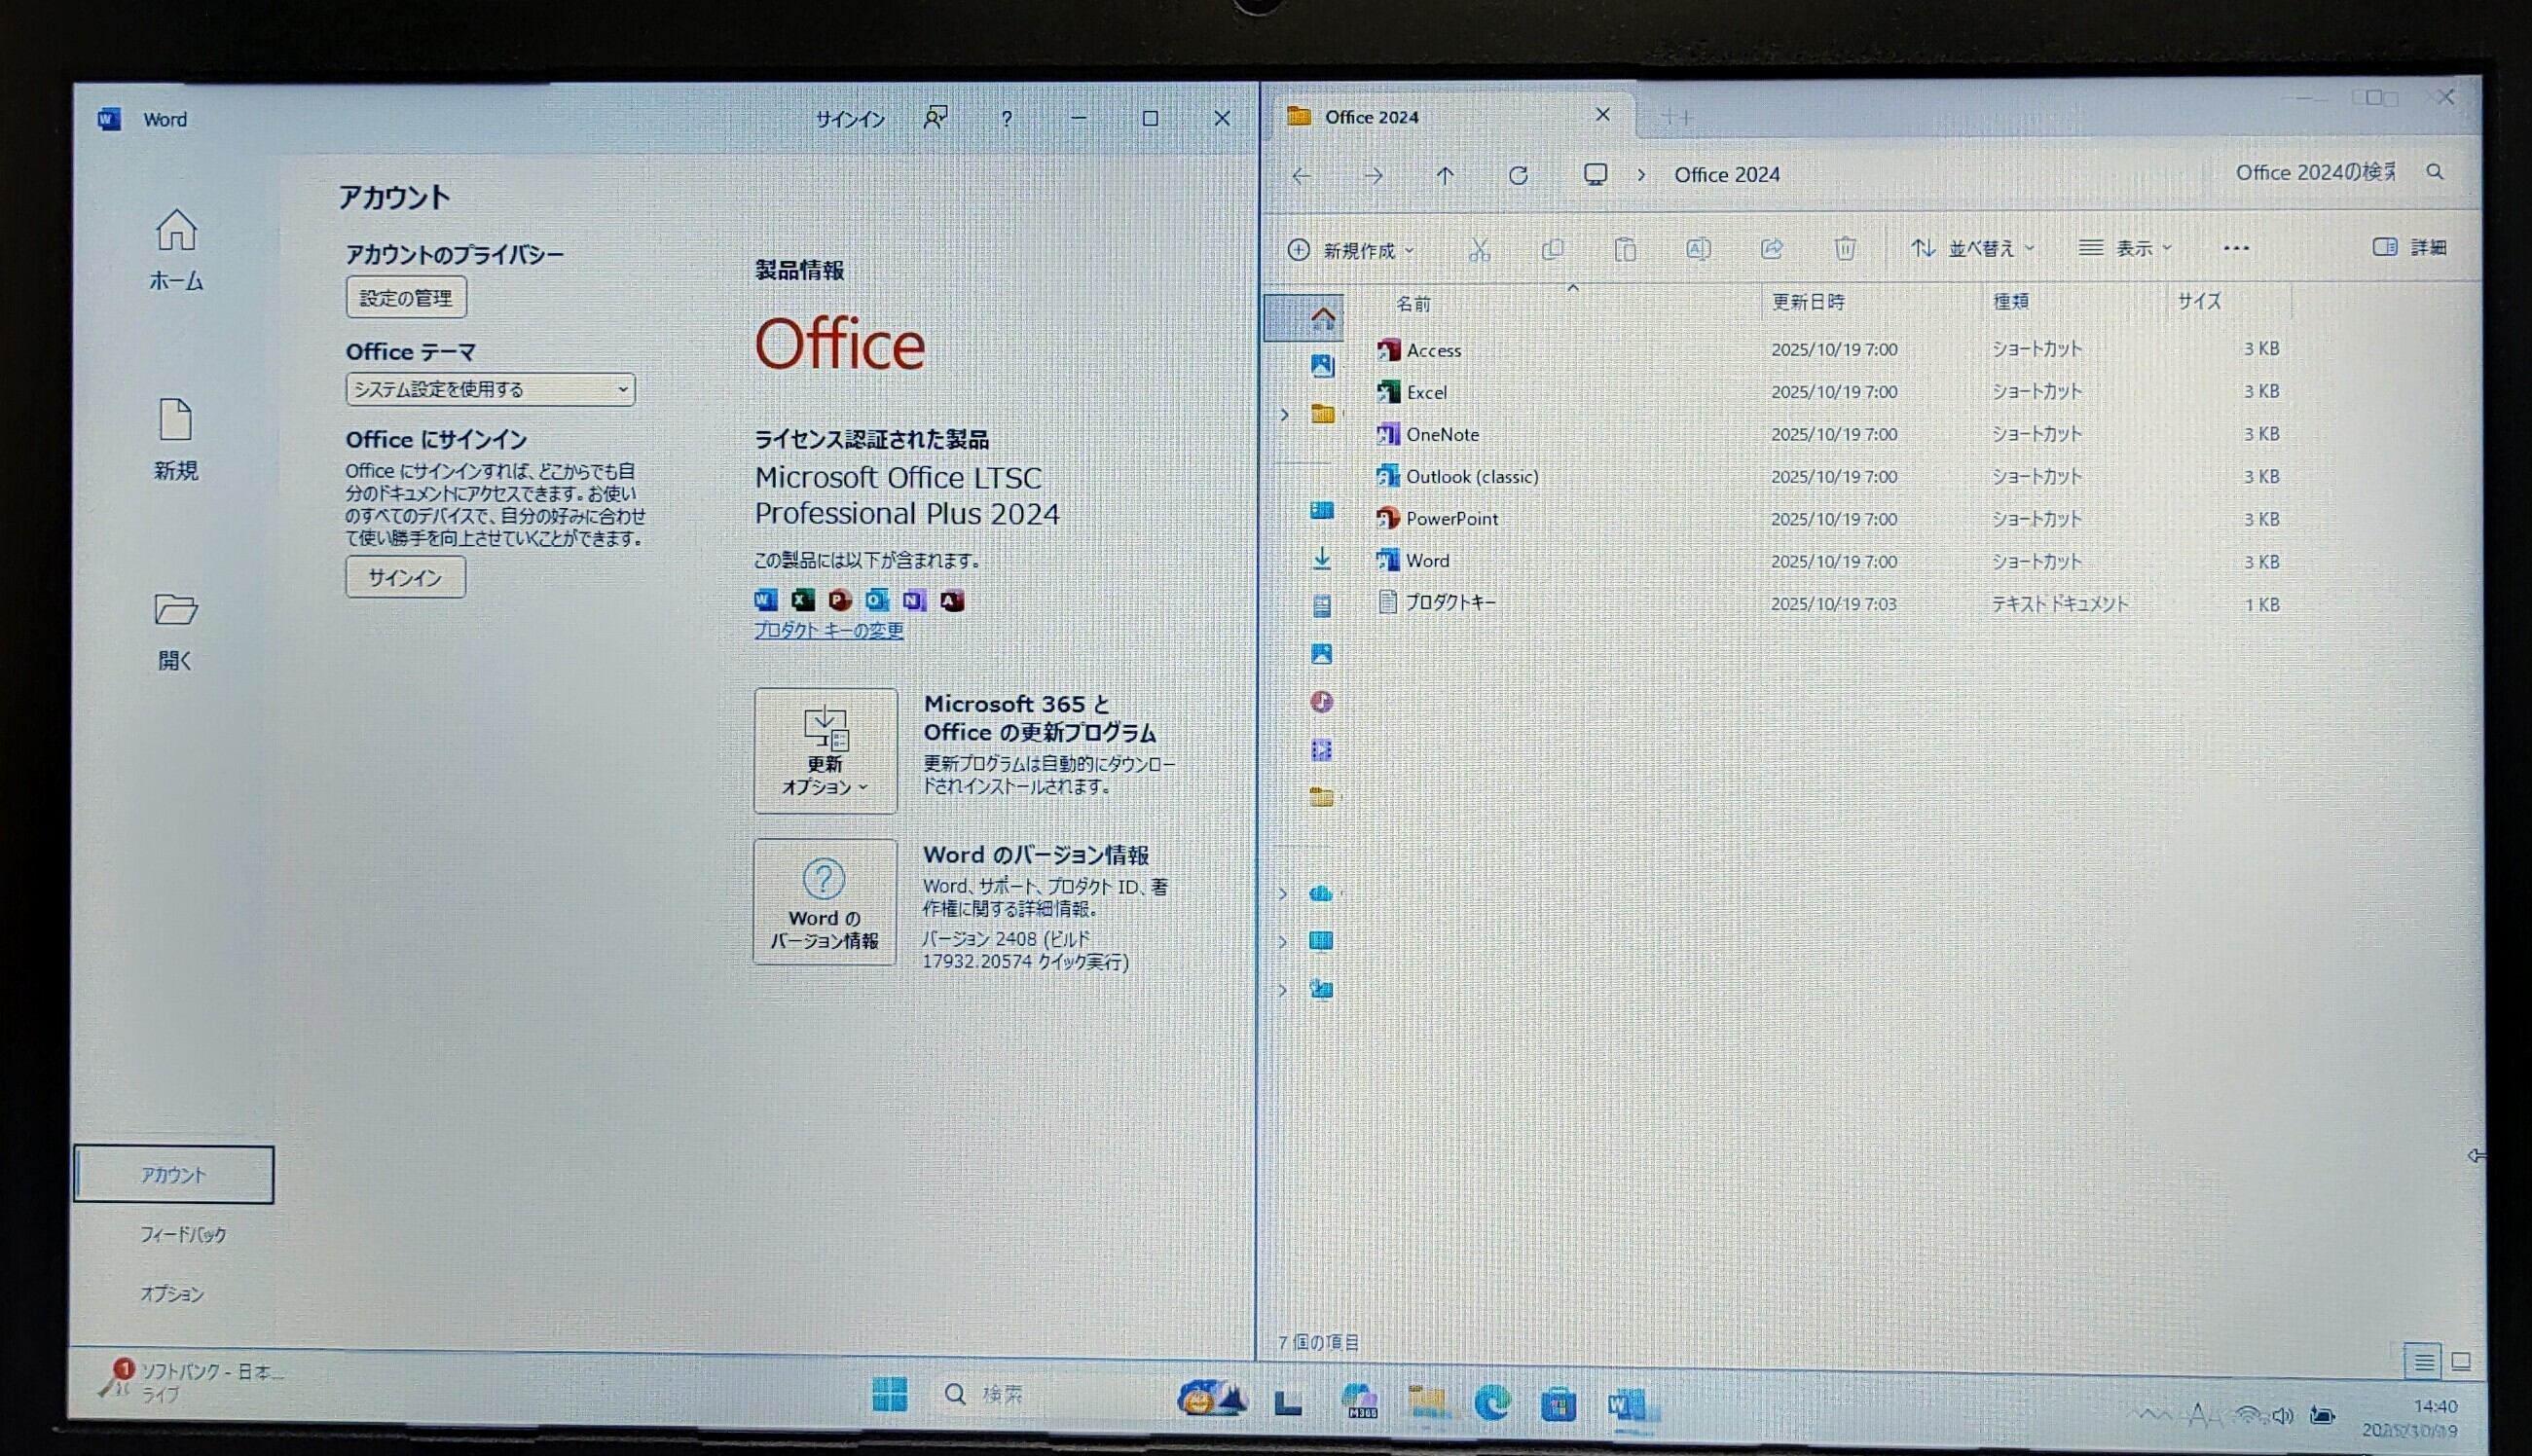Select the プロダクトキー text file
The width and height of the screenshot is (2532, 1456).
point(1450,602)
